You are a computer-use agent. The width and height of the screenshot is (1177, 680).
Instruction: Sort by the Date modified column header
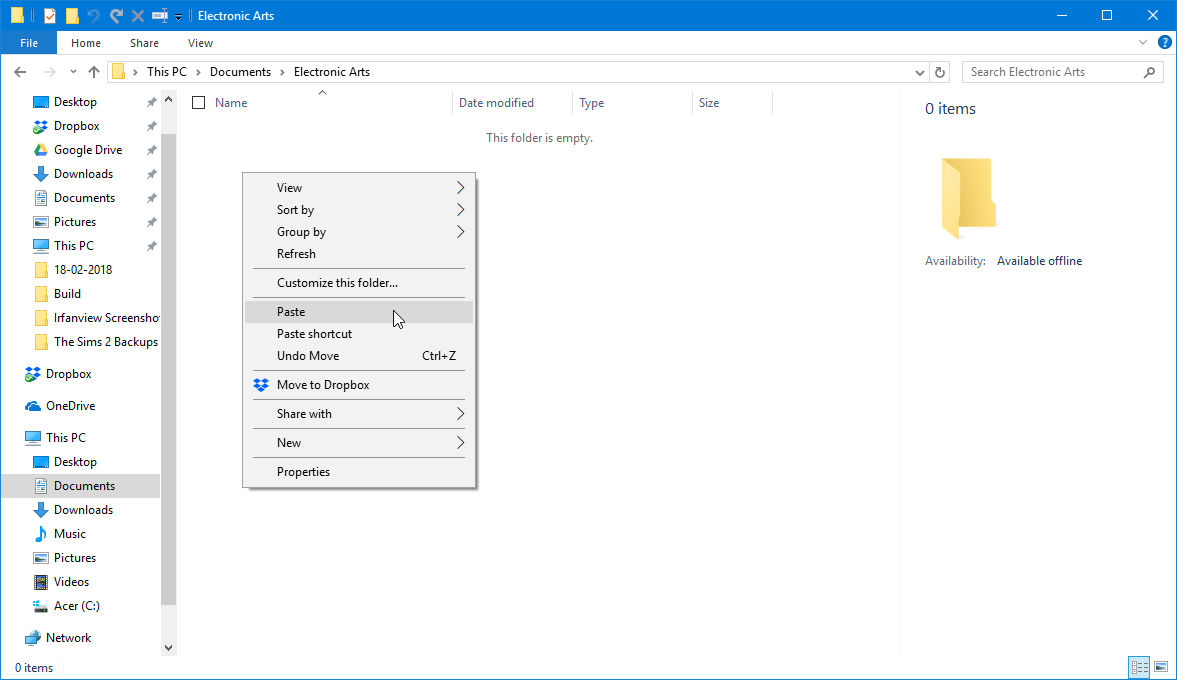496,103
